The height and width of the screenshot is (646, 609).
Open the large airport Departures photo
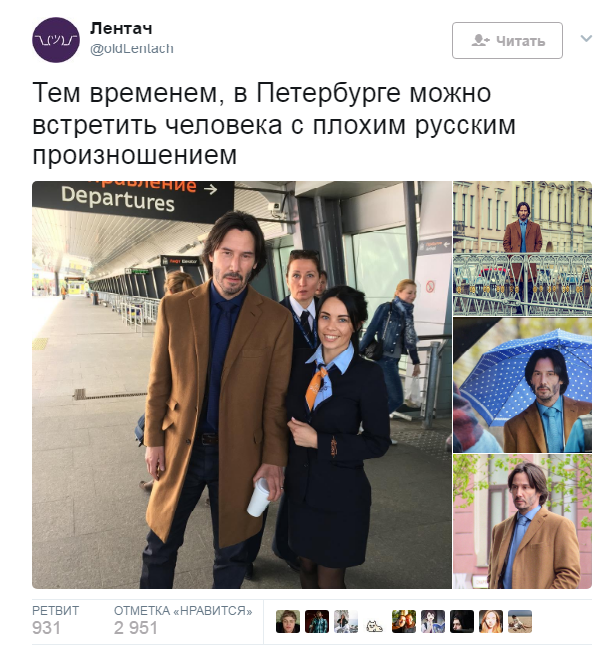pyautogui.click(x=242, y=385)
